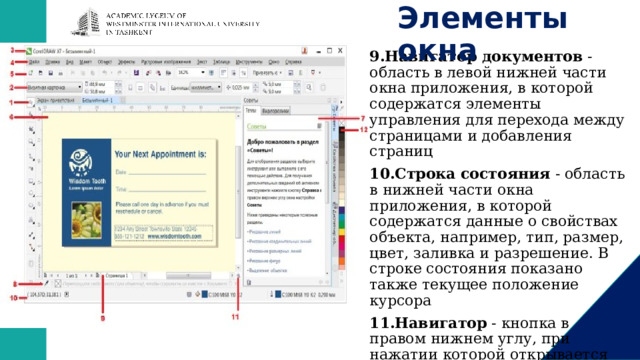The height and width of the screenshot is (360, 640).
Task: Click the purple Import icon in toolbar
Action: tap(136, 73)
